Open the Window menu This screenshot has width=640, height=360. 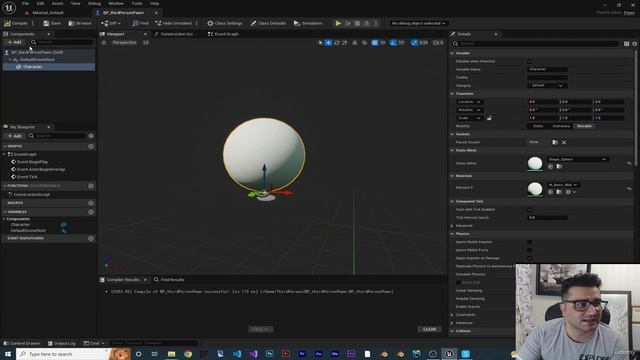[116, 3]
